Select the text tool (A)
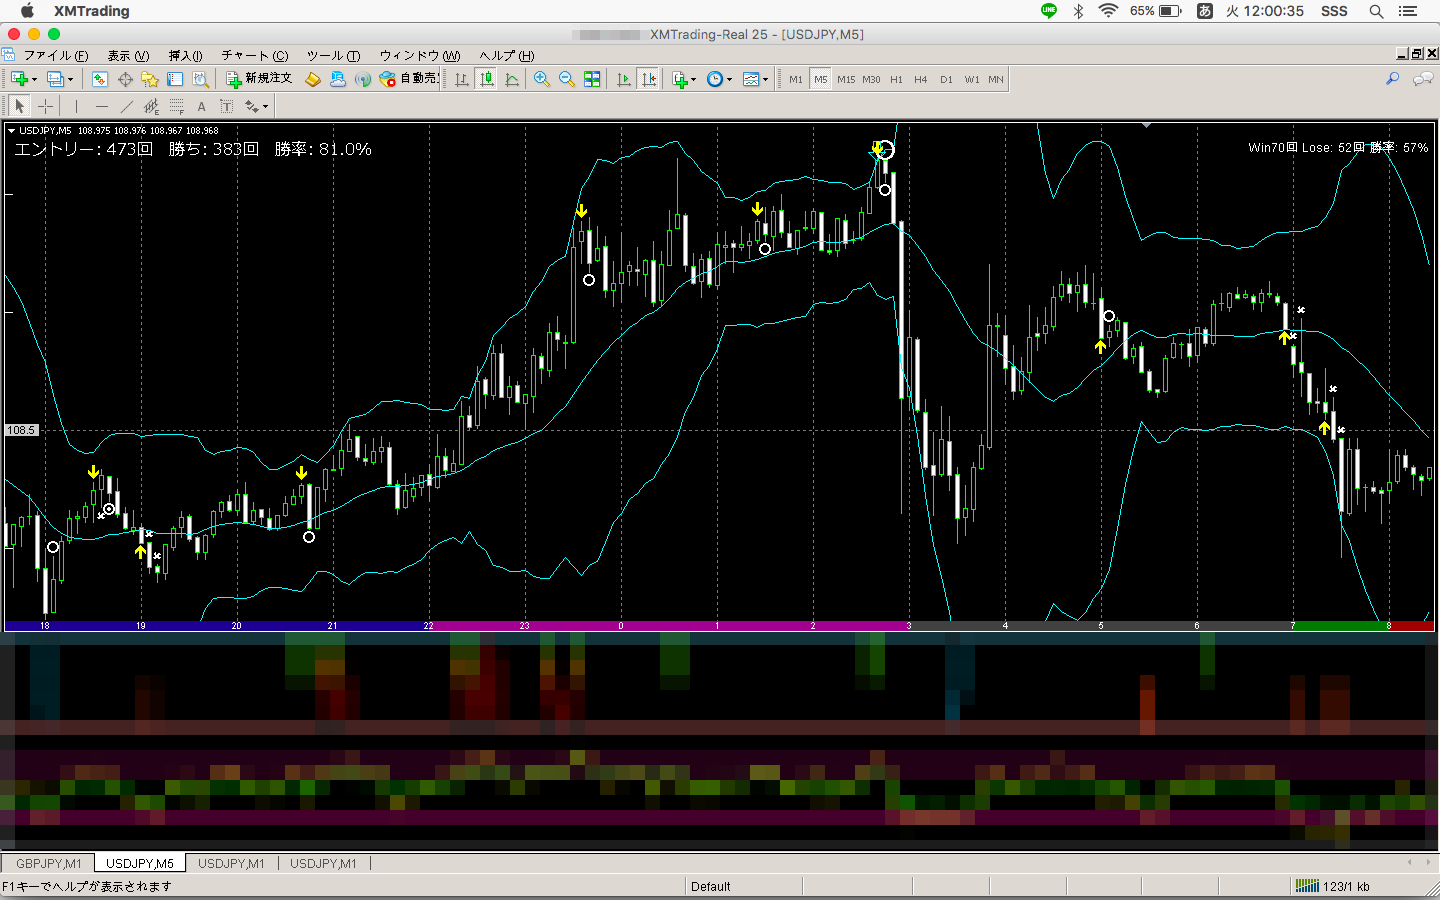 pos(201,106)
